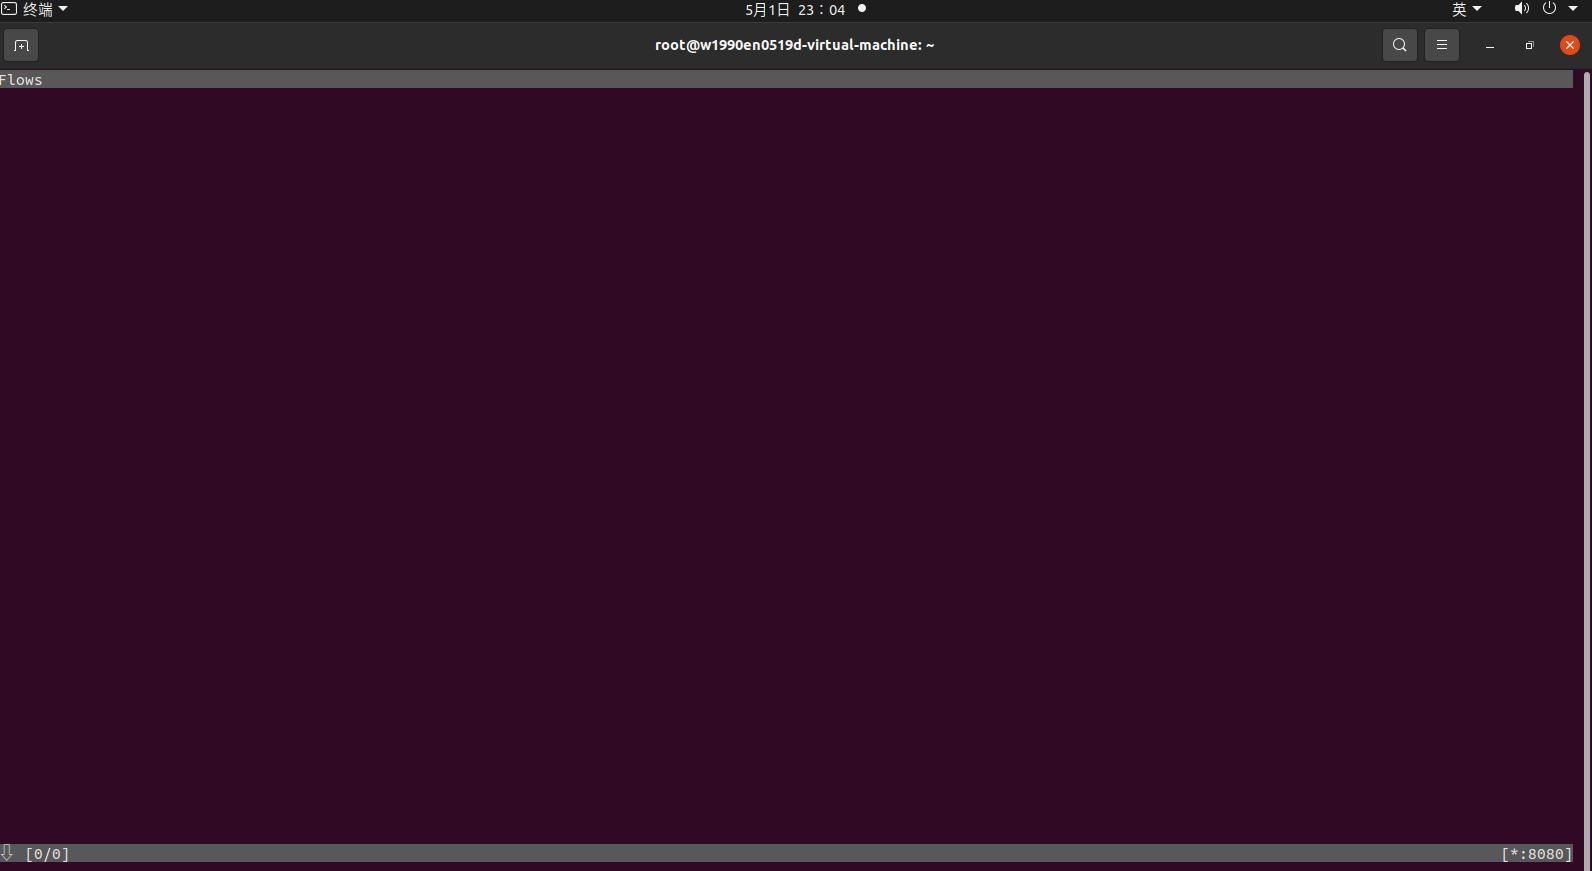Image resolution: width=1592 pixels, height=871 pixels.
Task: Click the terminal vertical scrollbar
Action: pos(1586,470)
